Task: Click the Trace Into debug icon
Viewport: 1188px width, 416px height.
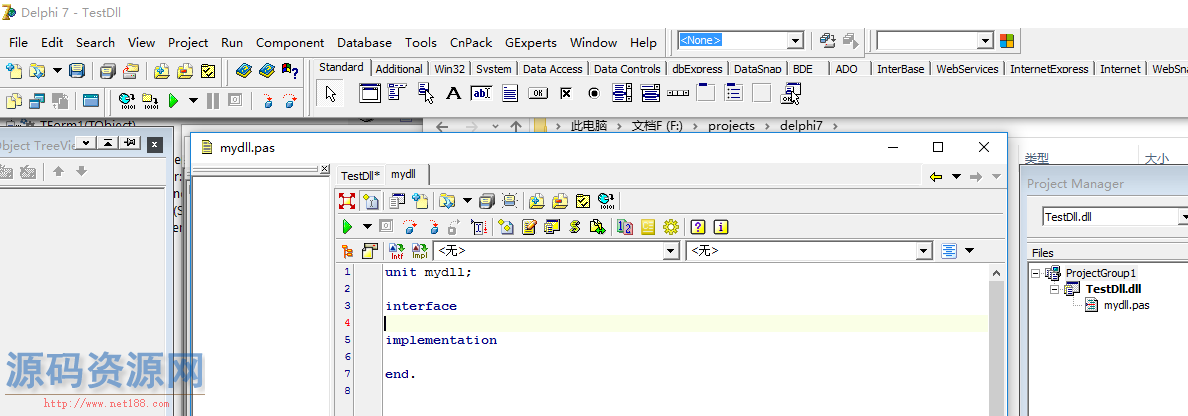Action: (x=267, y=100)
